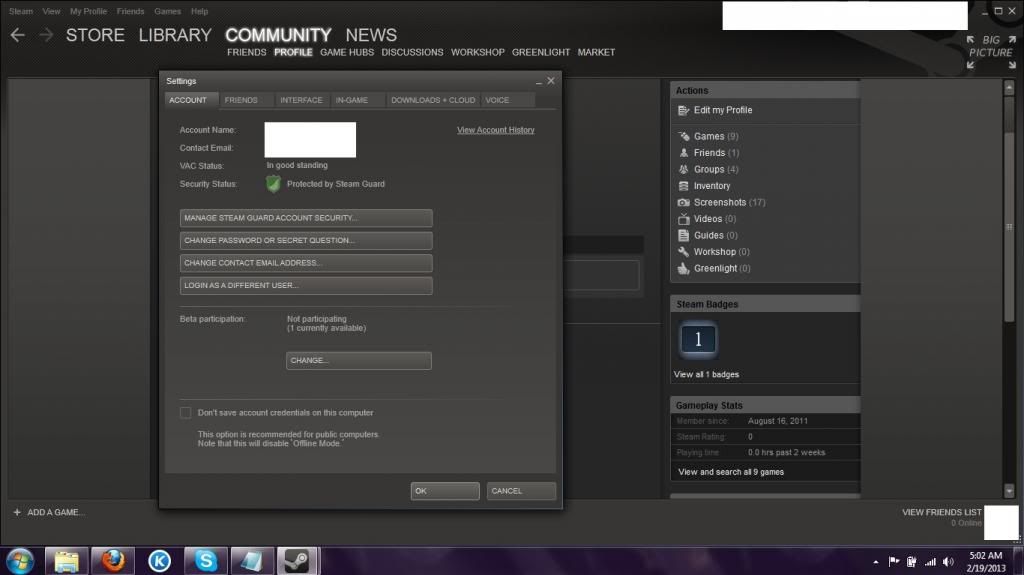Open the K application in taskbar

click(159, 561)
